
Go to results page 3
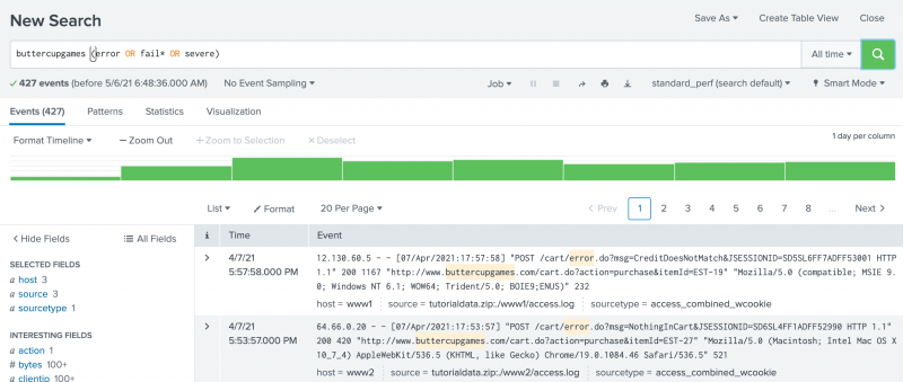(x=688, y=209)
